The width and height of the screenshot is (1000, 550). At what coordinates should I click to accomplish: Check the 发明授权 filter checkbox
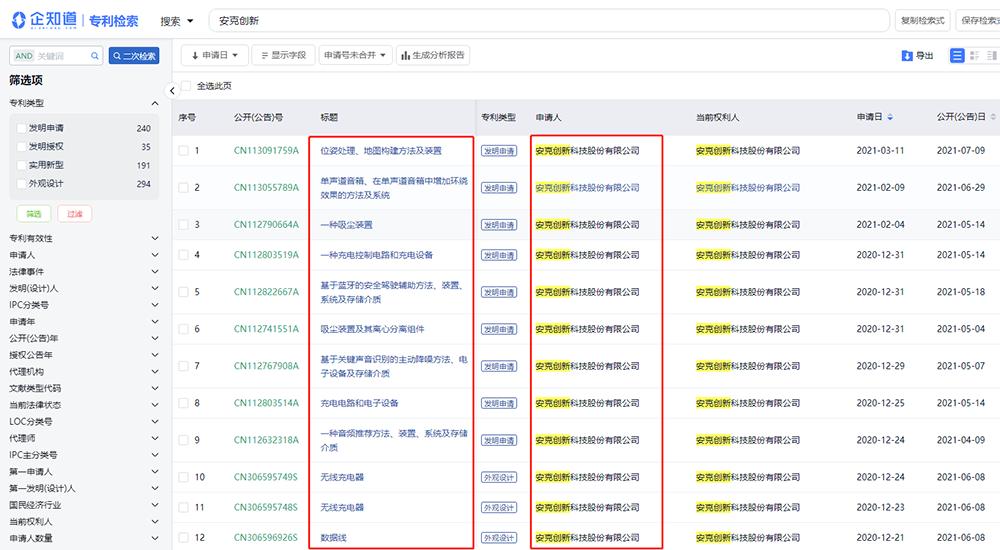click(22, 147)
